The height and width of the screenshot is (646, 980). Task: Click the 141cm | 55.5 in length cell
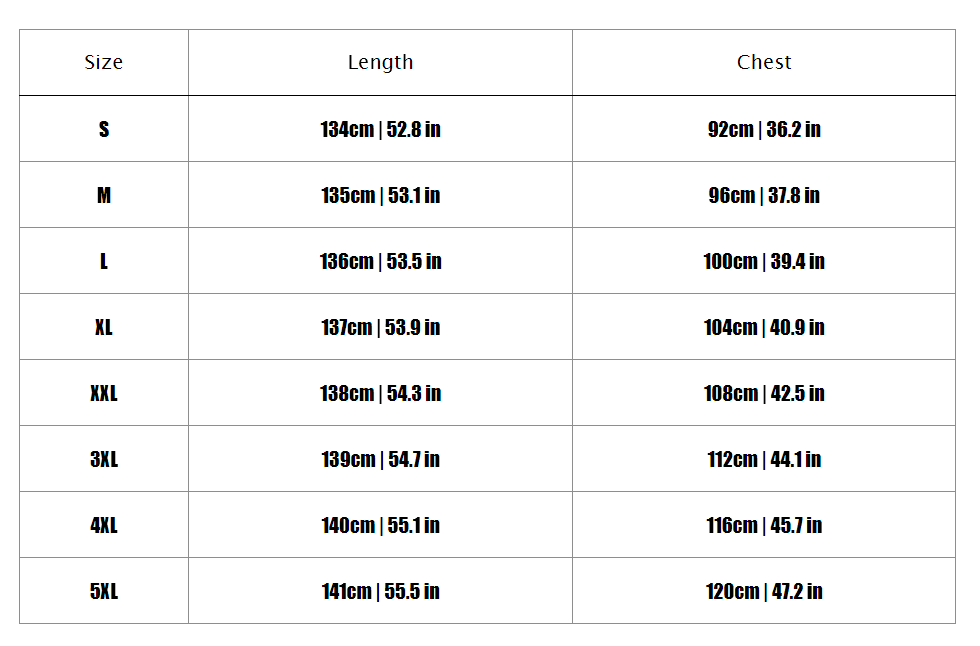tap(380, 591)
